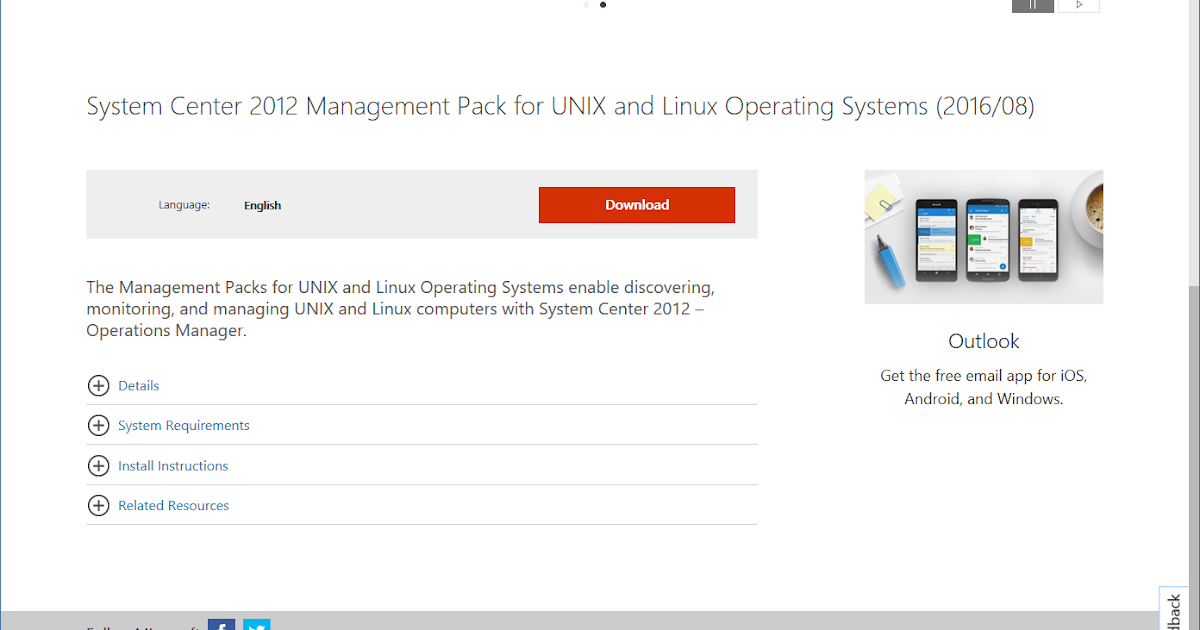Image resolution: width=1200 pixels, height=630 pixels.
Task: Click the plus icon beside Related Resources
Action: tap(98, 505)
